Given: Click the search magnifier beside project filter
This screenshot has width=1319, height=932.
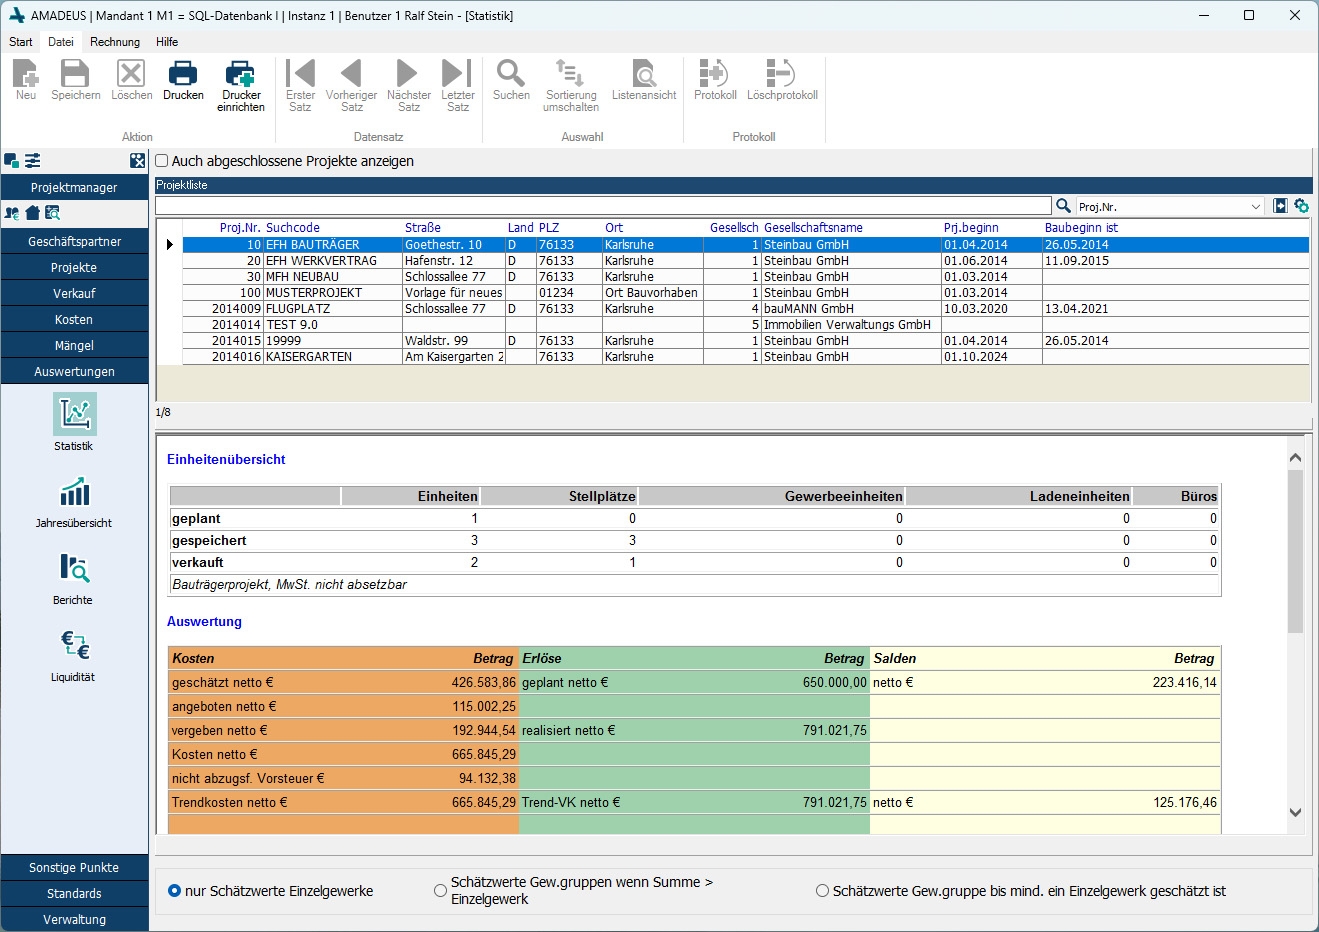Looking at the screenshot, I should 1063,206.
